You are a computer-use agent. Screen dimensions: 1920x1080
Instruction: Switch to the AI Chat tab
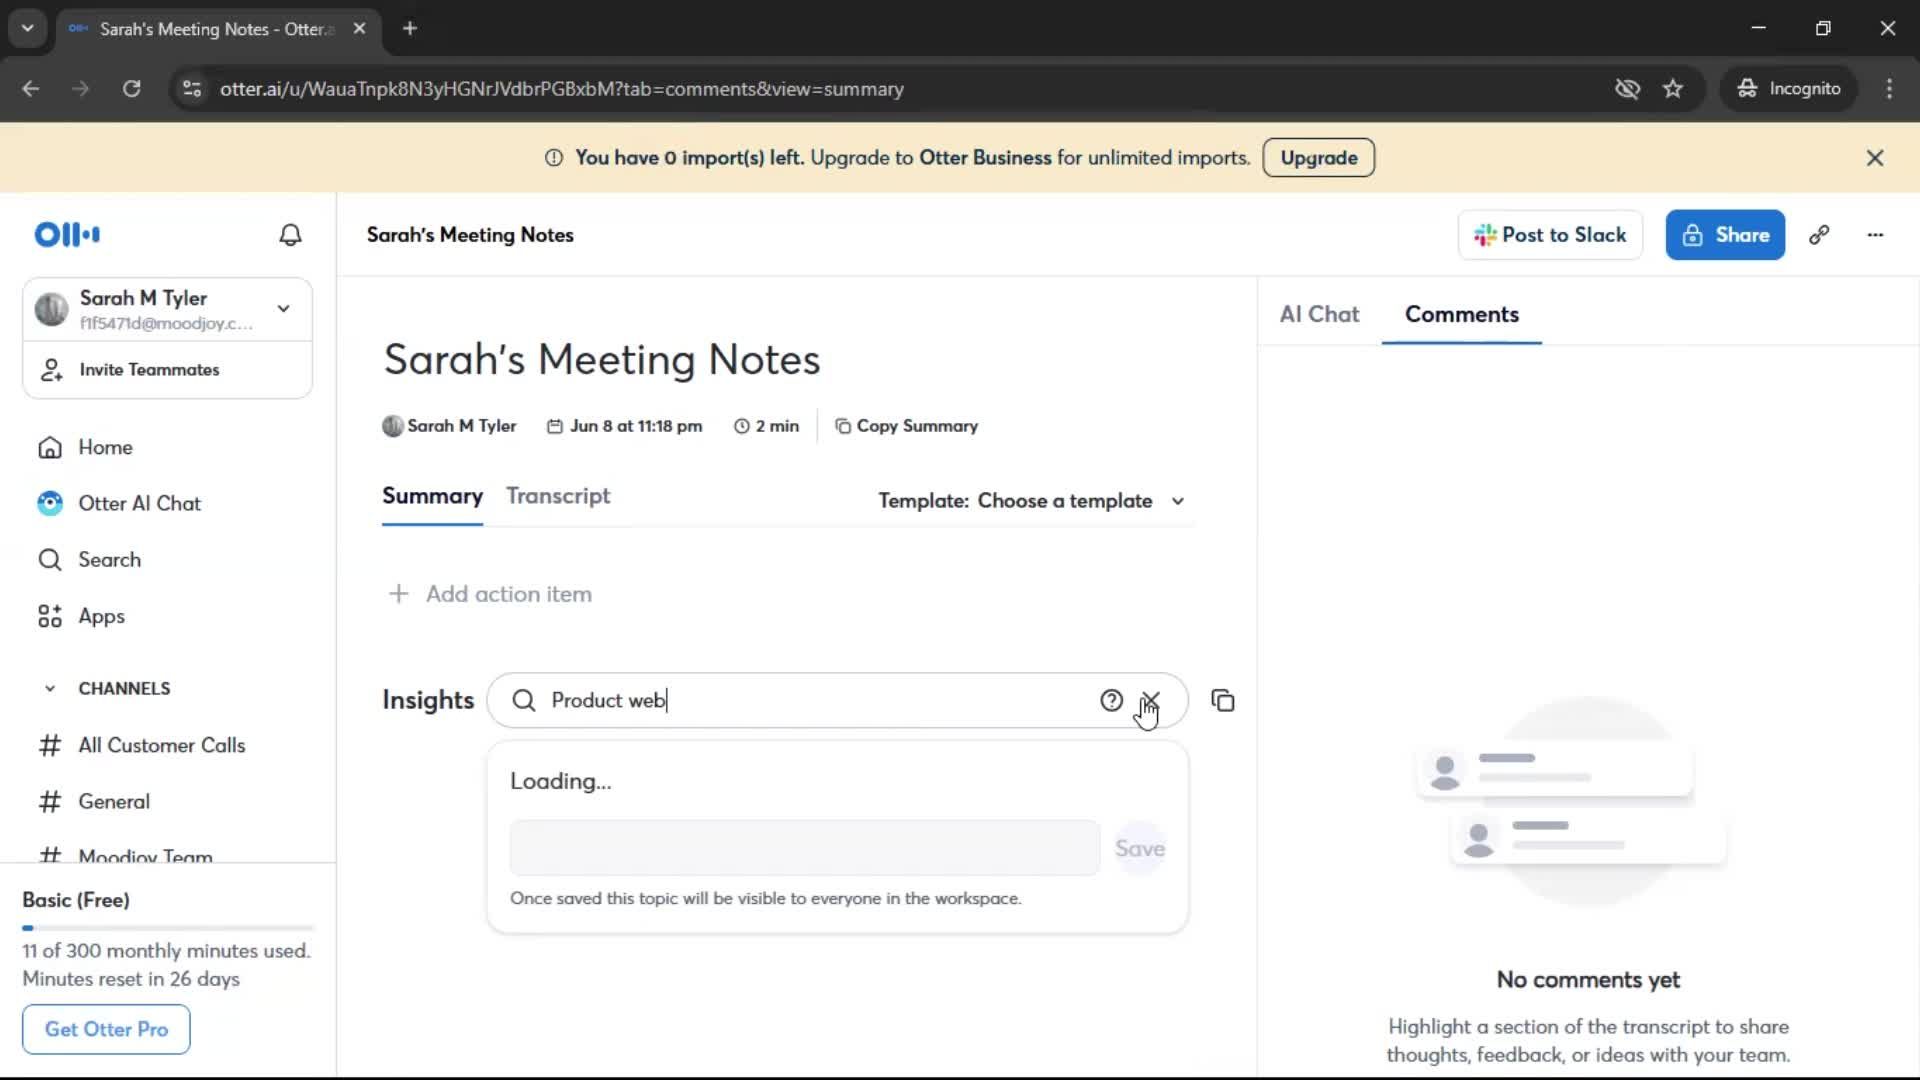click(1319, 315)
